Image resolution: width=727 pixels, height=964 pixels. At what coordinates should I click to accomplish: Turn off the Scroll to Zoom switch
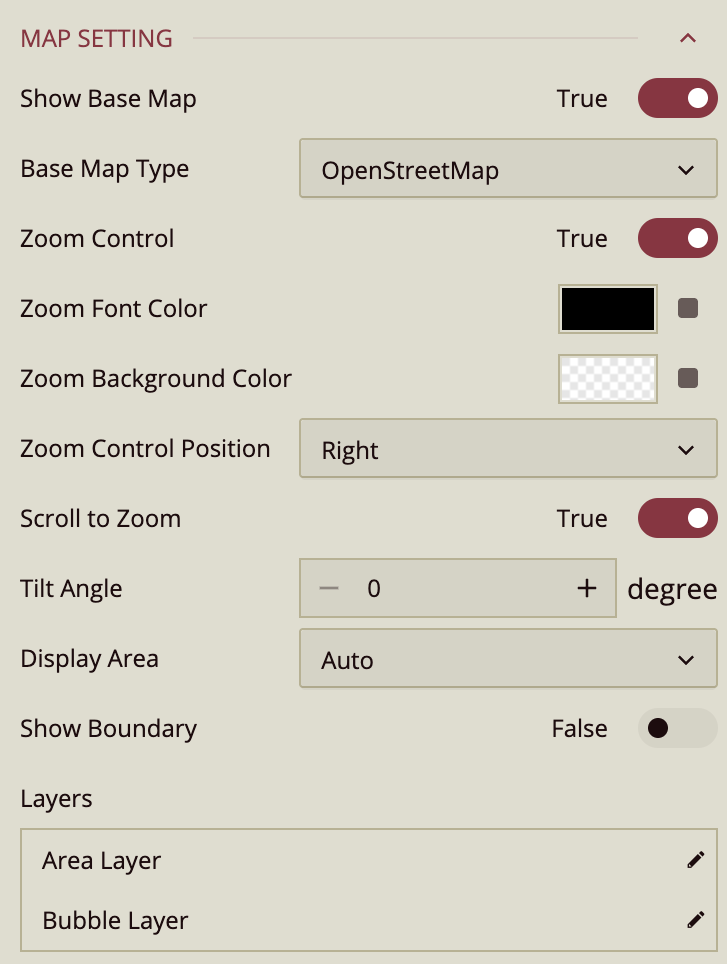[677, 518]
